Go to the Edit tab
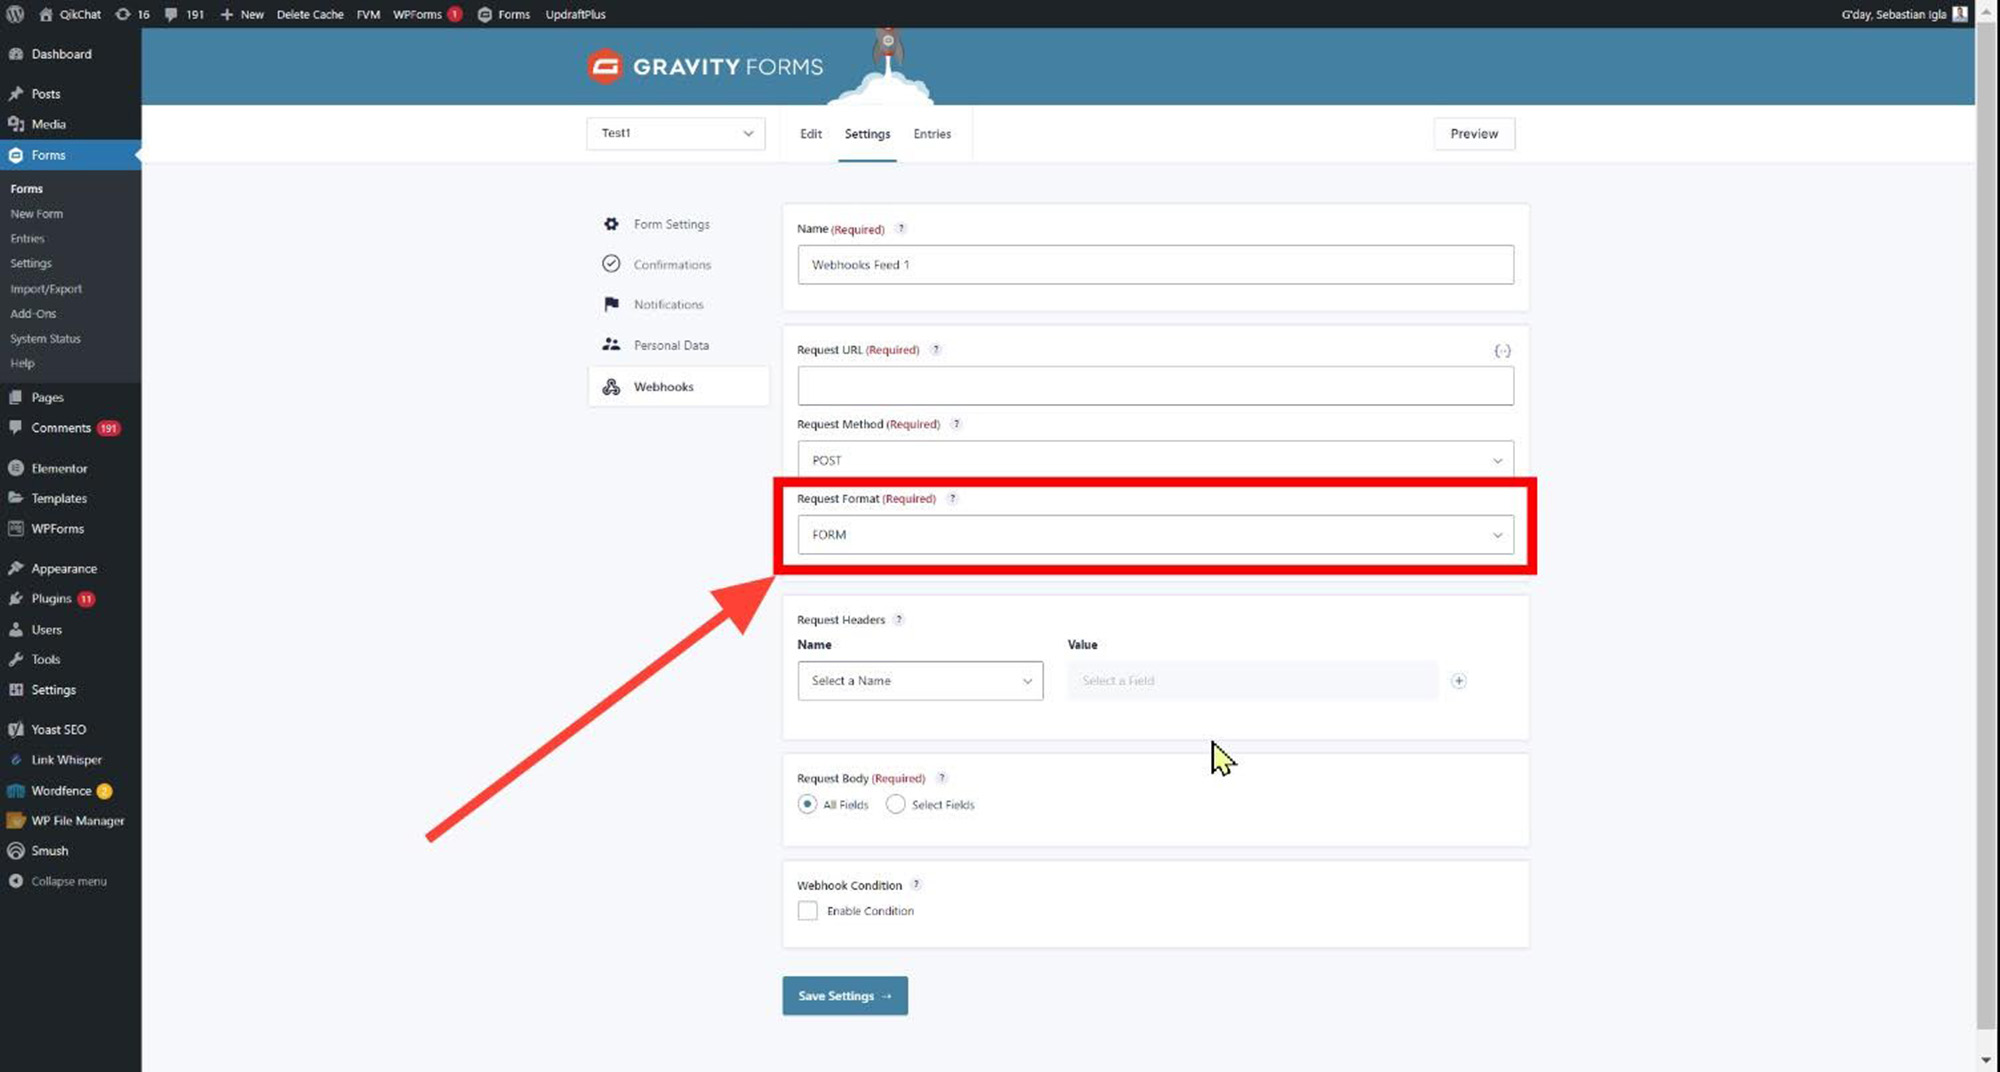Viewport: 2000px width, 1072px height. pyautogui.click(x=810, y=134)
